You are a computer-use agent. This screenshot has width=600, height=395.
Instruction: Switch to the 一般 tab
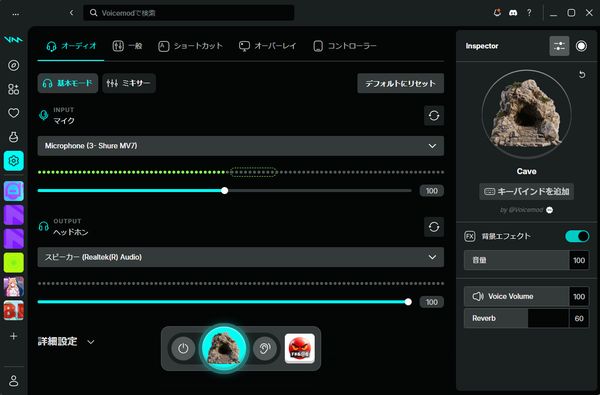tap(127, 46)
